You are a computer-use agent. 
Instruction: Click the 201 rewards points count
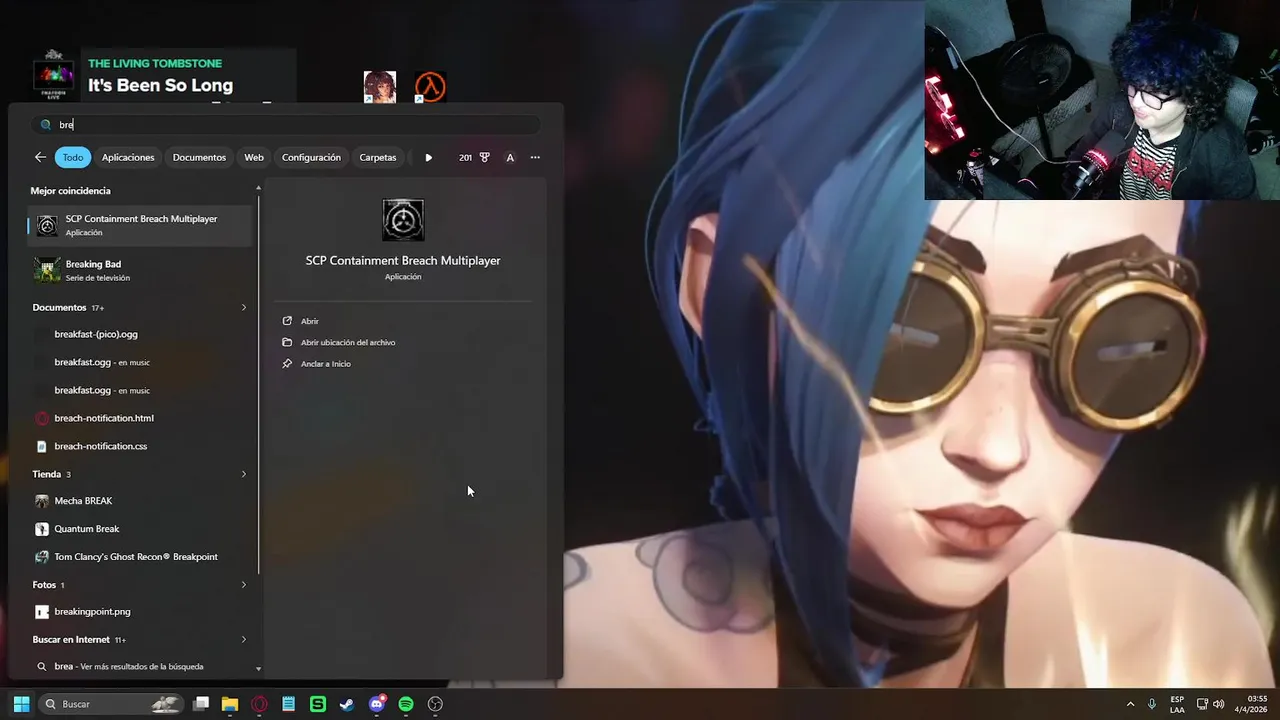point(465,157)
